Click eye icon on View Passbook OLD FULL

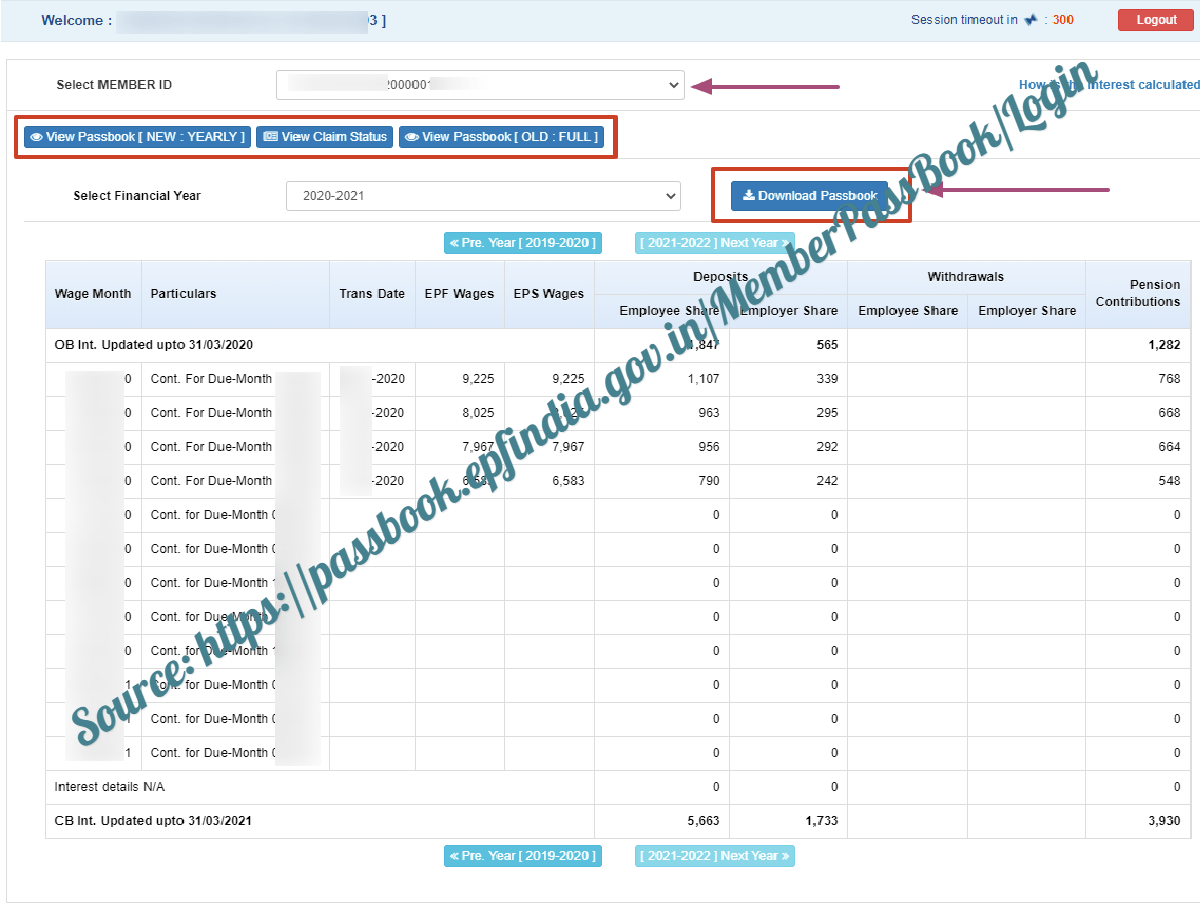tap(411, 137)
